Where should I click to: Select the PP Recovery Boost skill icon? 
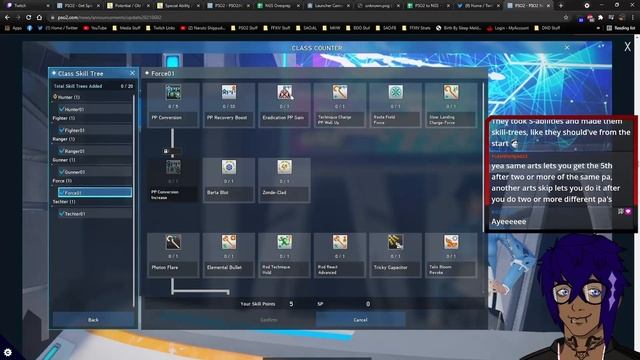click(x=229, y=92)
